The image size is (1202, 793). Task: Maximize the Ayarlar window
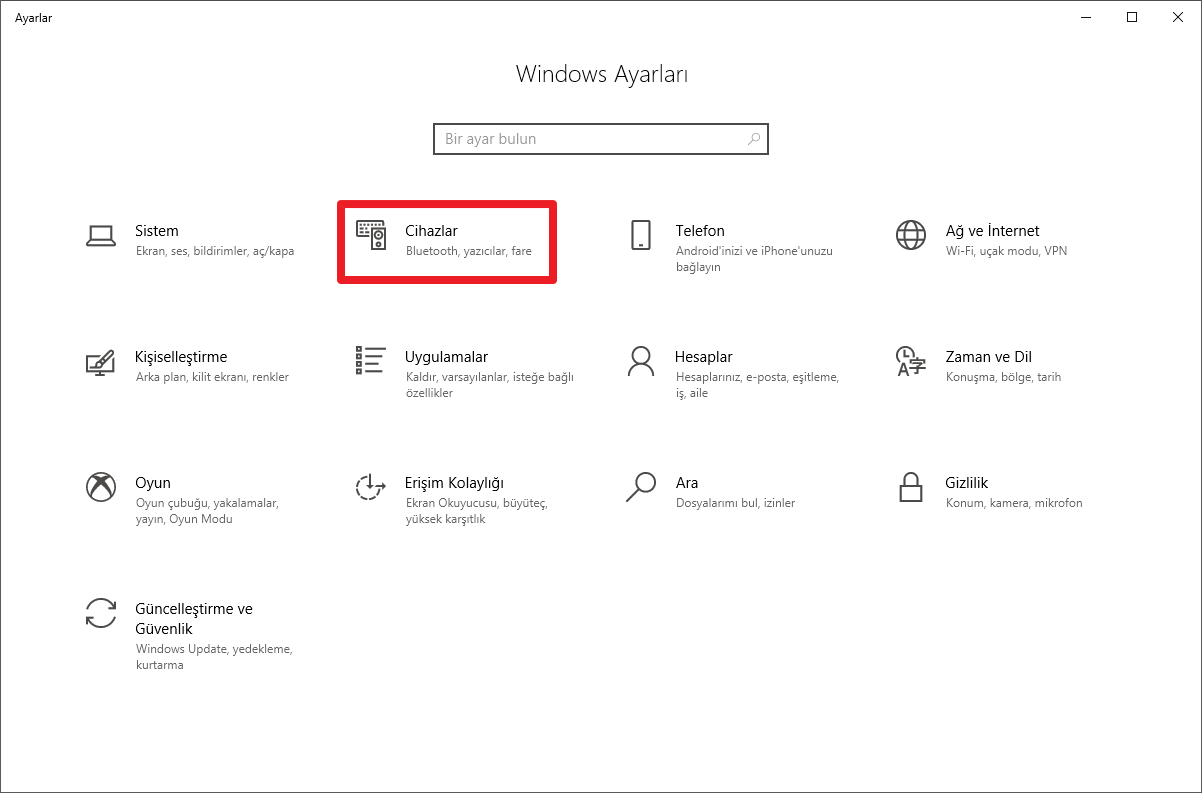1132,17
